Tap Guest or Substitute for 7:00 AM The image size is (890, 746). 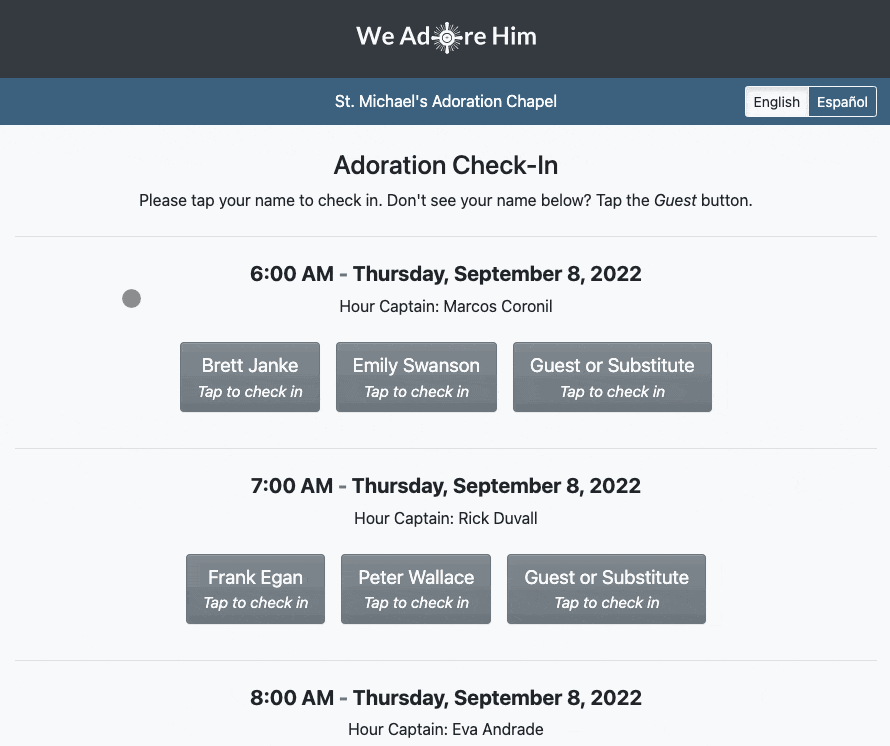[606, 589]
